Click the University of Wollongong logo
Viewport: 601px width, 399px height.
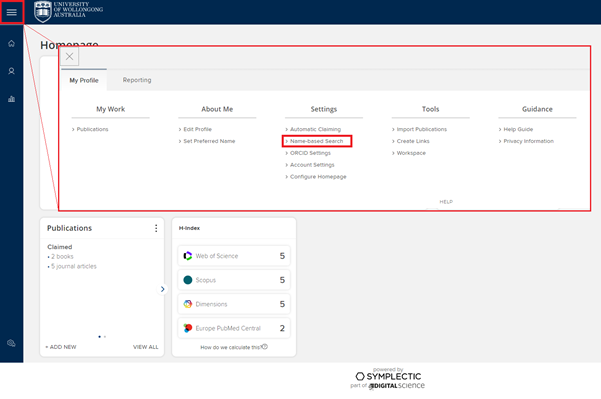(x=68, y=11)
